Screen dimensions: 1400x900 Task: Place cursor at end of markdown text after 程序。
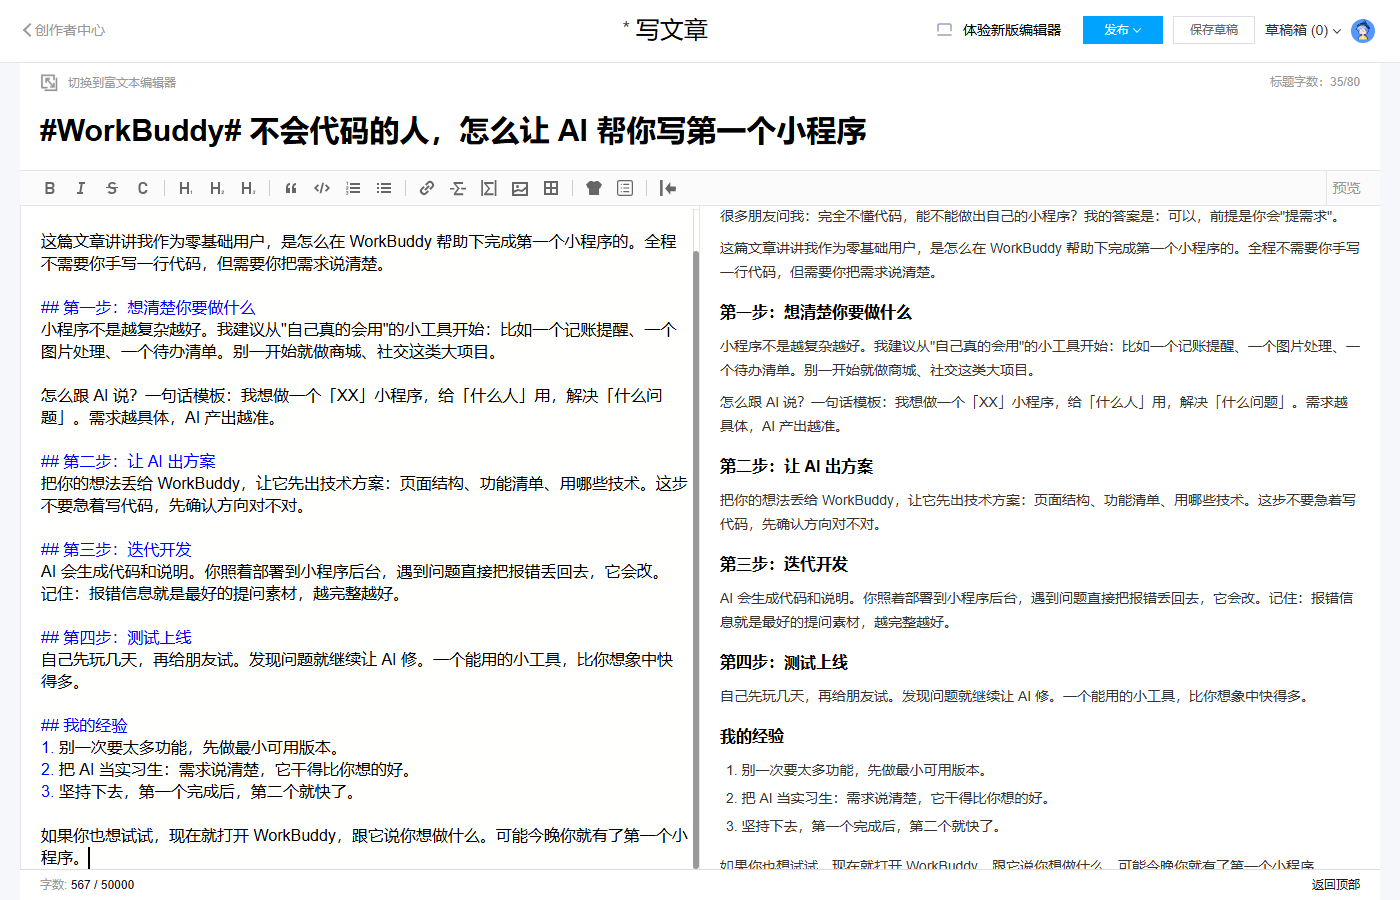click(88, 858)
